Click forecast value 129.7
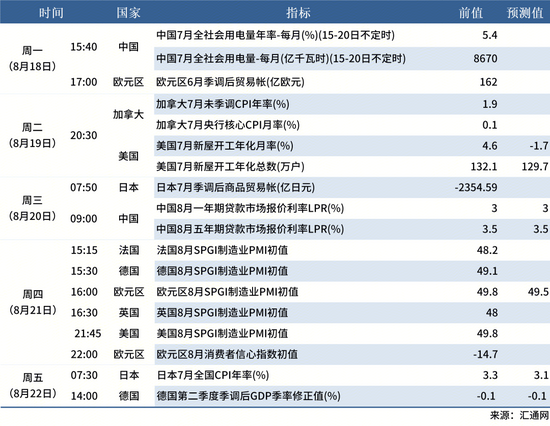 click(x=535, y=166)
